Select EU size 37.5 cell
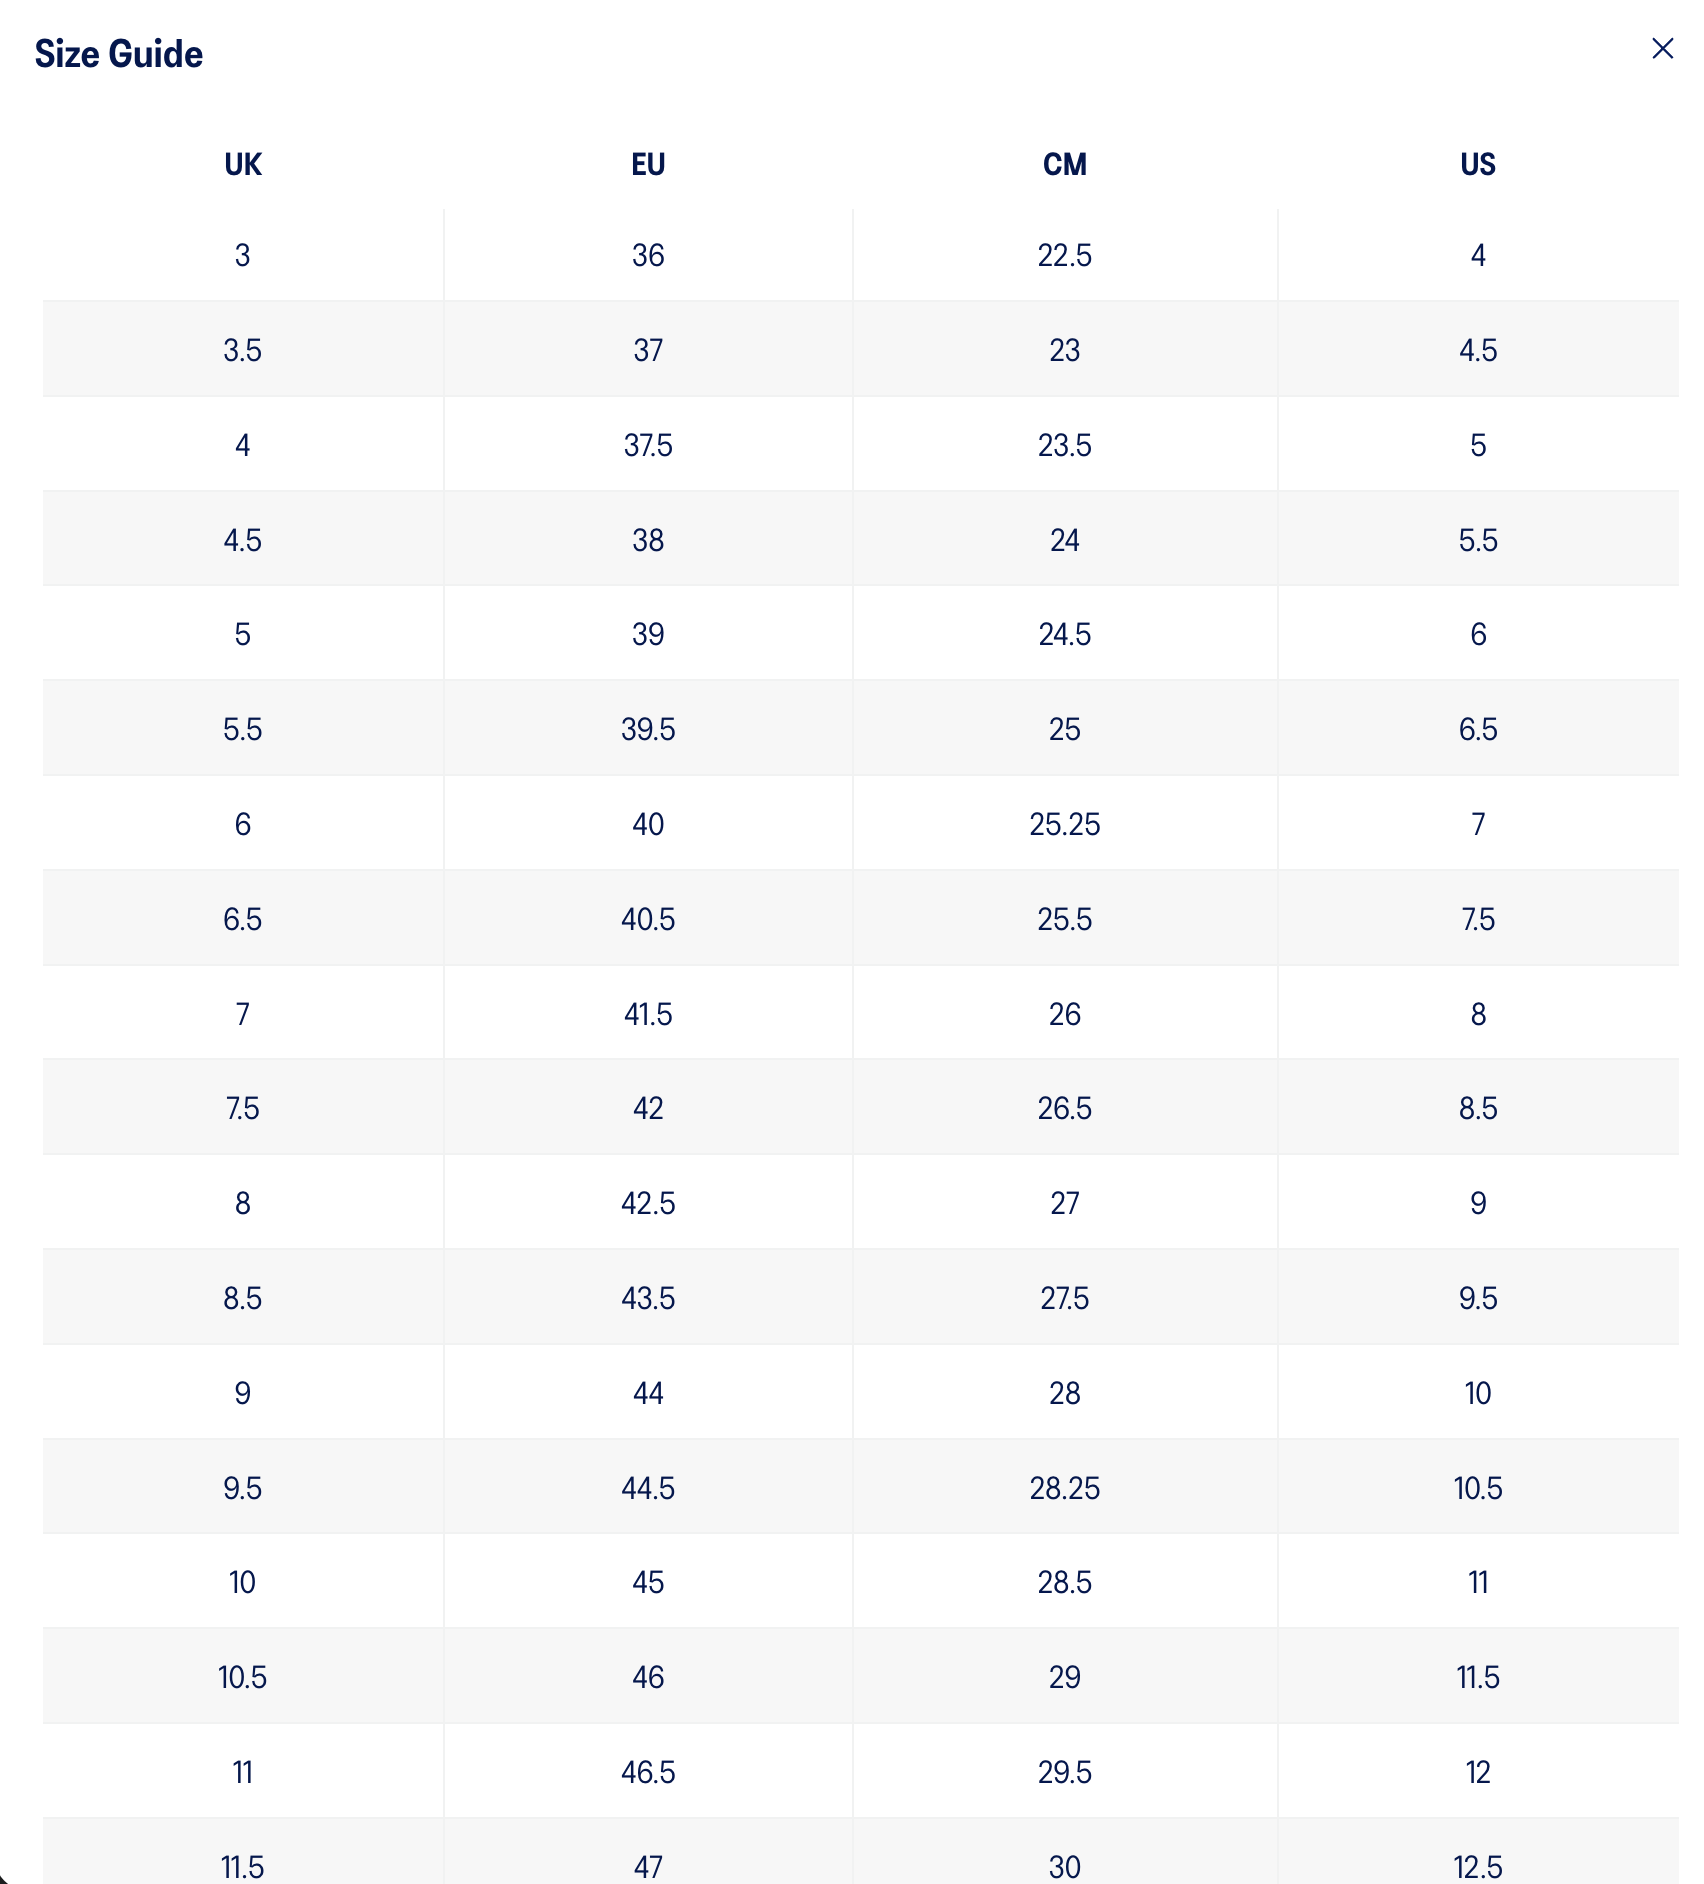Viewport: 1704px width, 1884px height. 648,445
